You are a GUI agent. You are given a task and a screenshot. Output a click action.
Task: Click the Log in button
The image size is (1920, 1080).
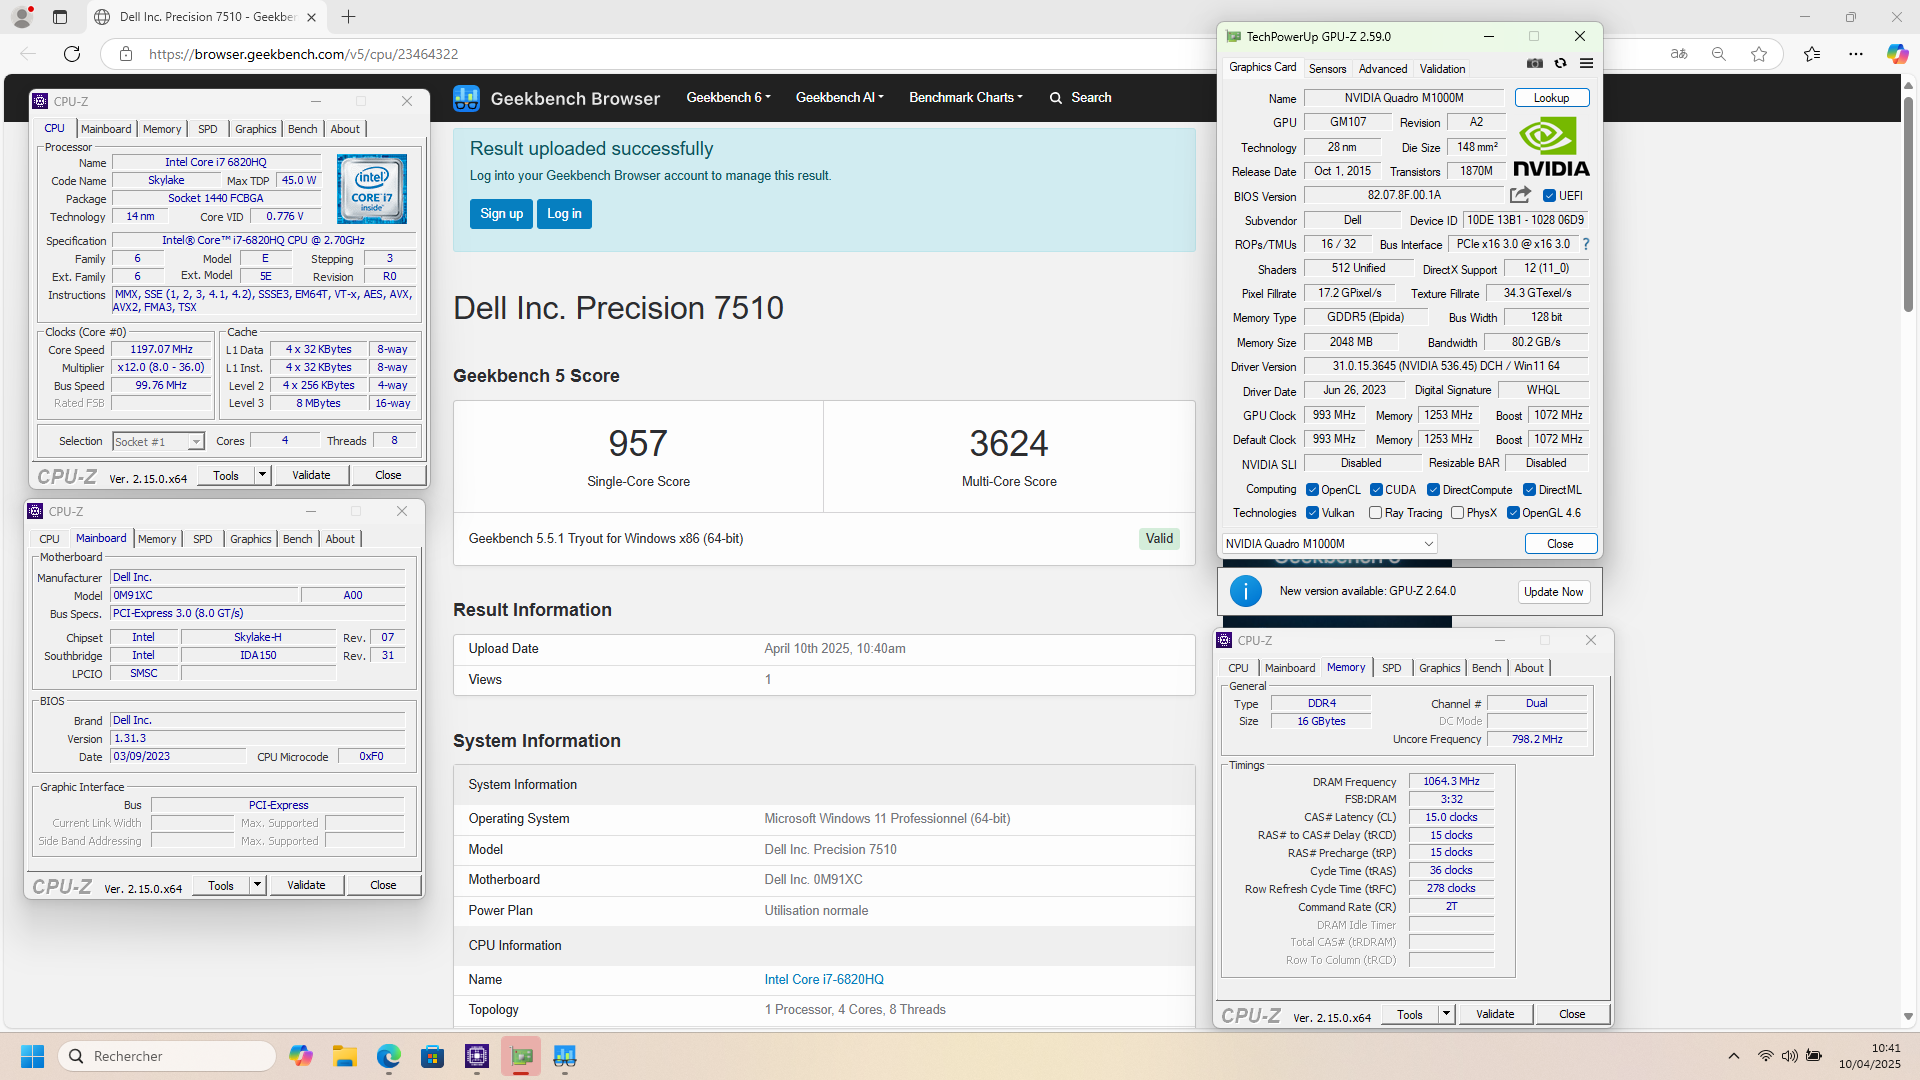[x=564, y=214]
